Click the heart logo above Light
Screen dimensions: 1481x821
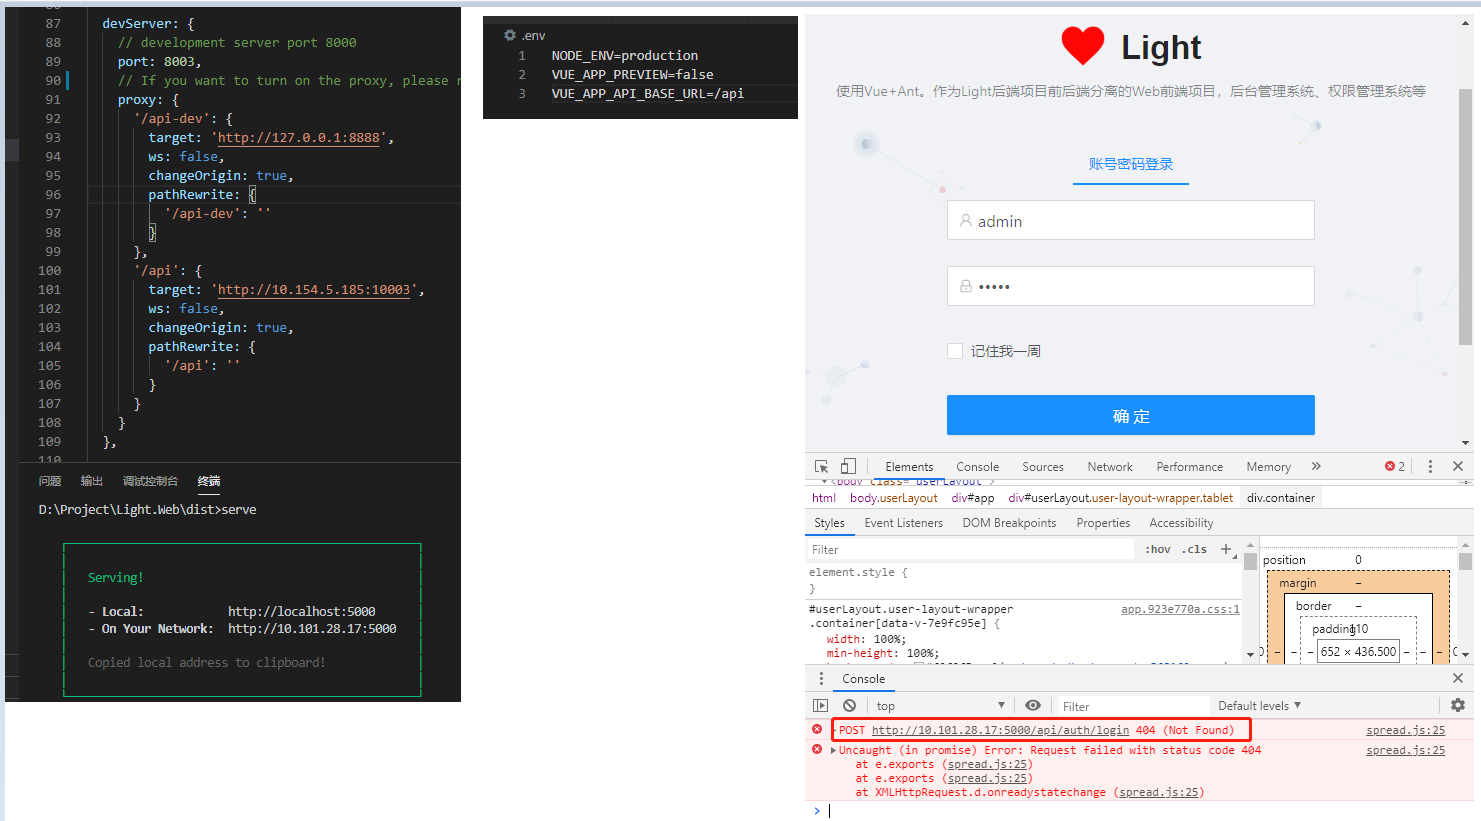(x=1081, y=45)
